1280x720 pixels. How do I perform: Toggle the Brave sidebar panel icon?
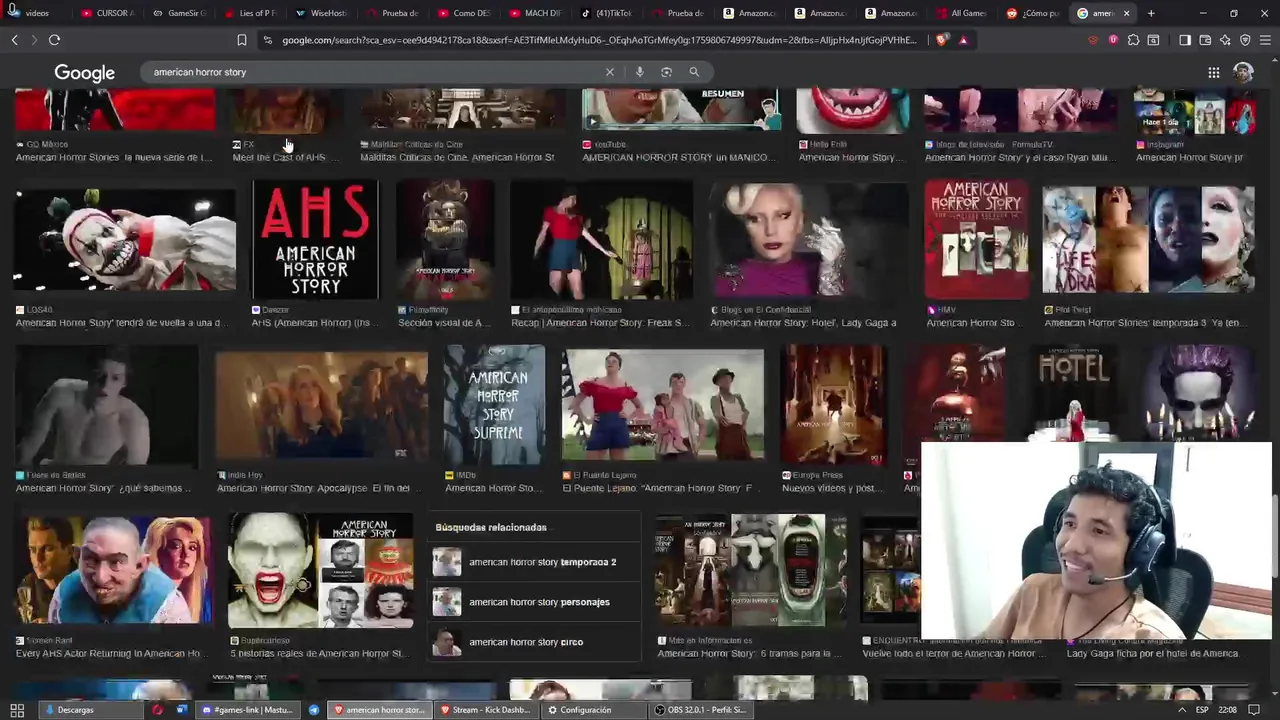click(x=1185, y=40)
